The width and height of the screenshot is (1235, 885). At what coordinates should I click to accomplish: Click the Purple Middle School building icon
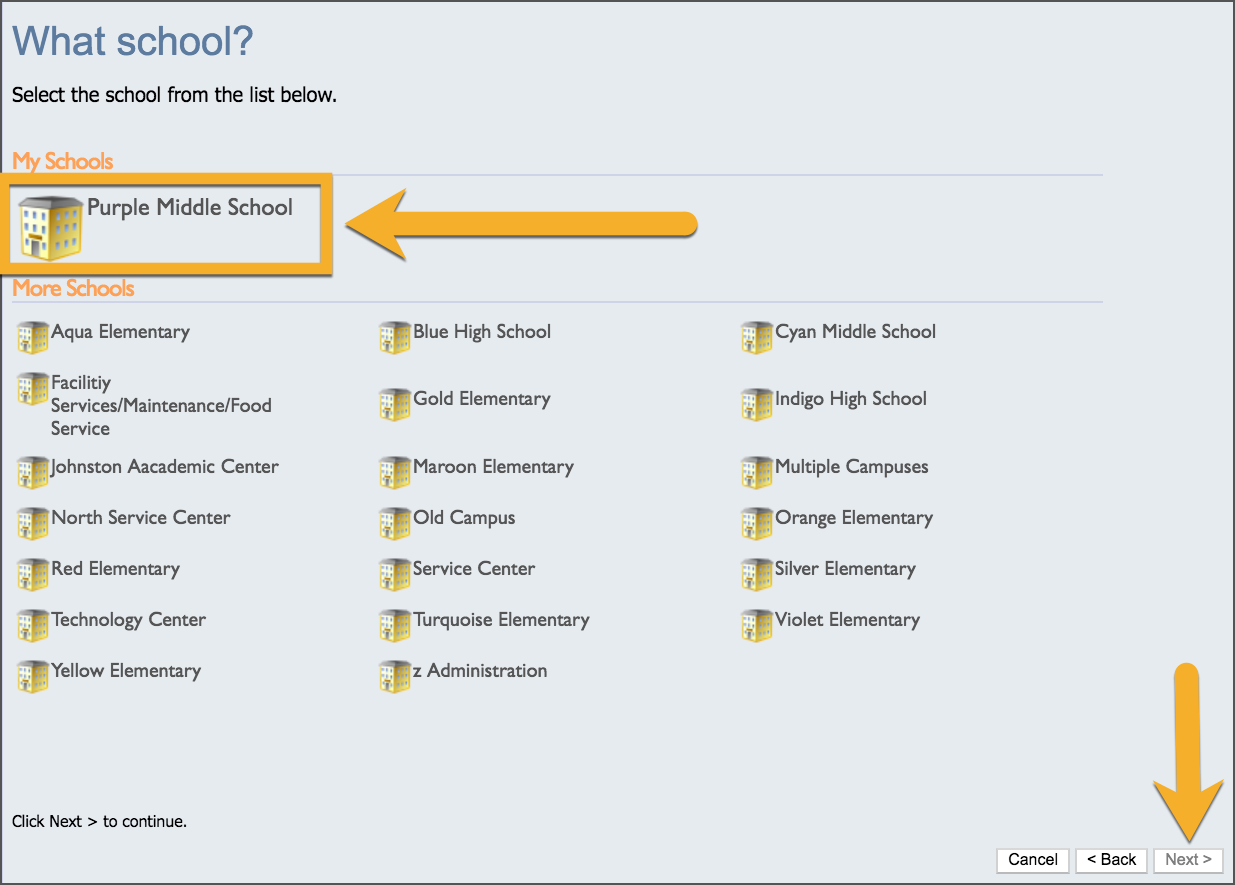pyautogui.click(x=50, y=226)
